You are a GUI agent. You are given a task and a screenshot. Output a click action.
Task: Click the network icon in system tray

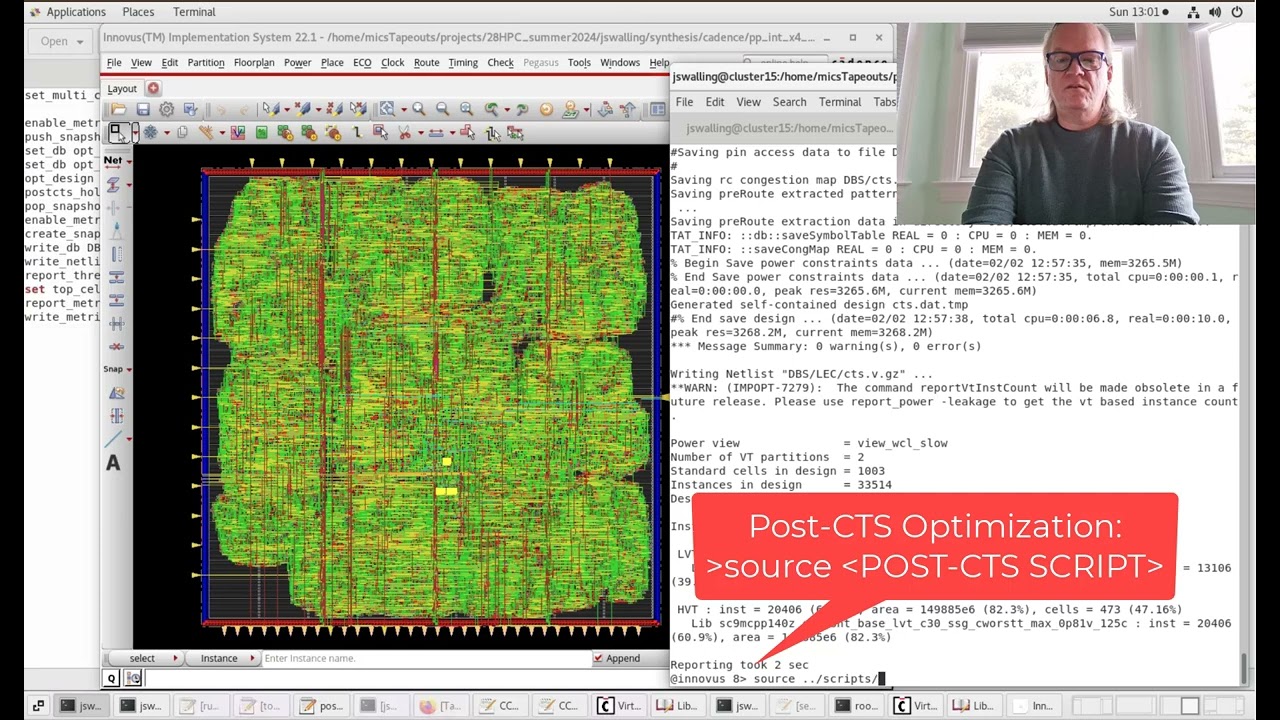tap(1193, 12)
